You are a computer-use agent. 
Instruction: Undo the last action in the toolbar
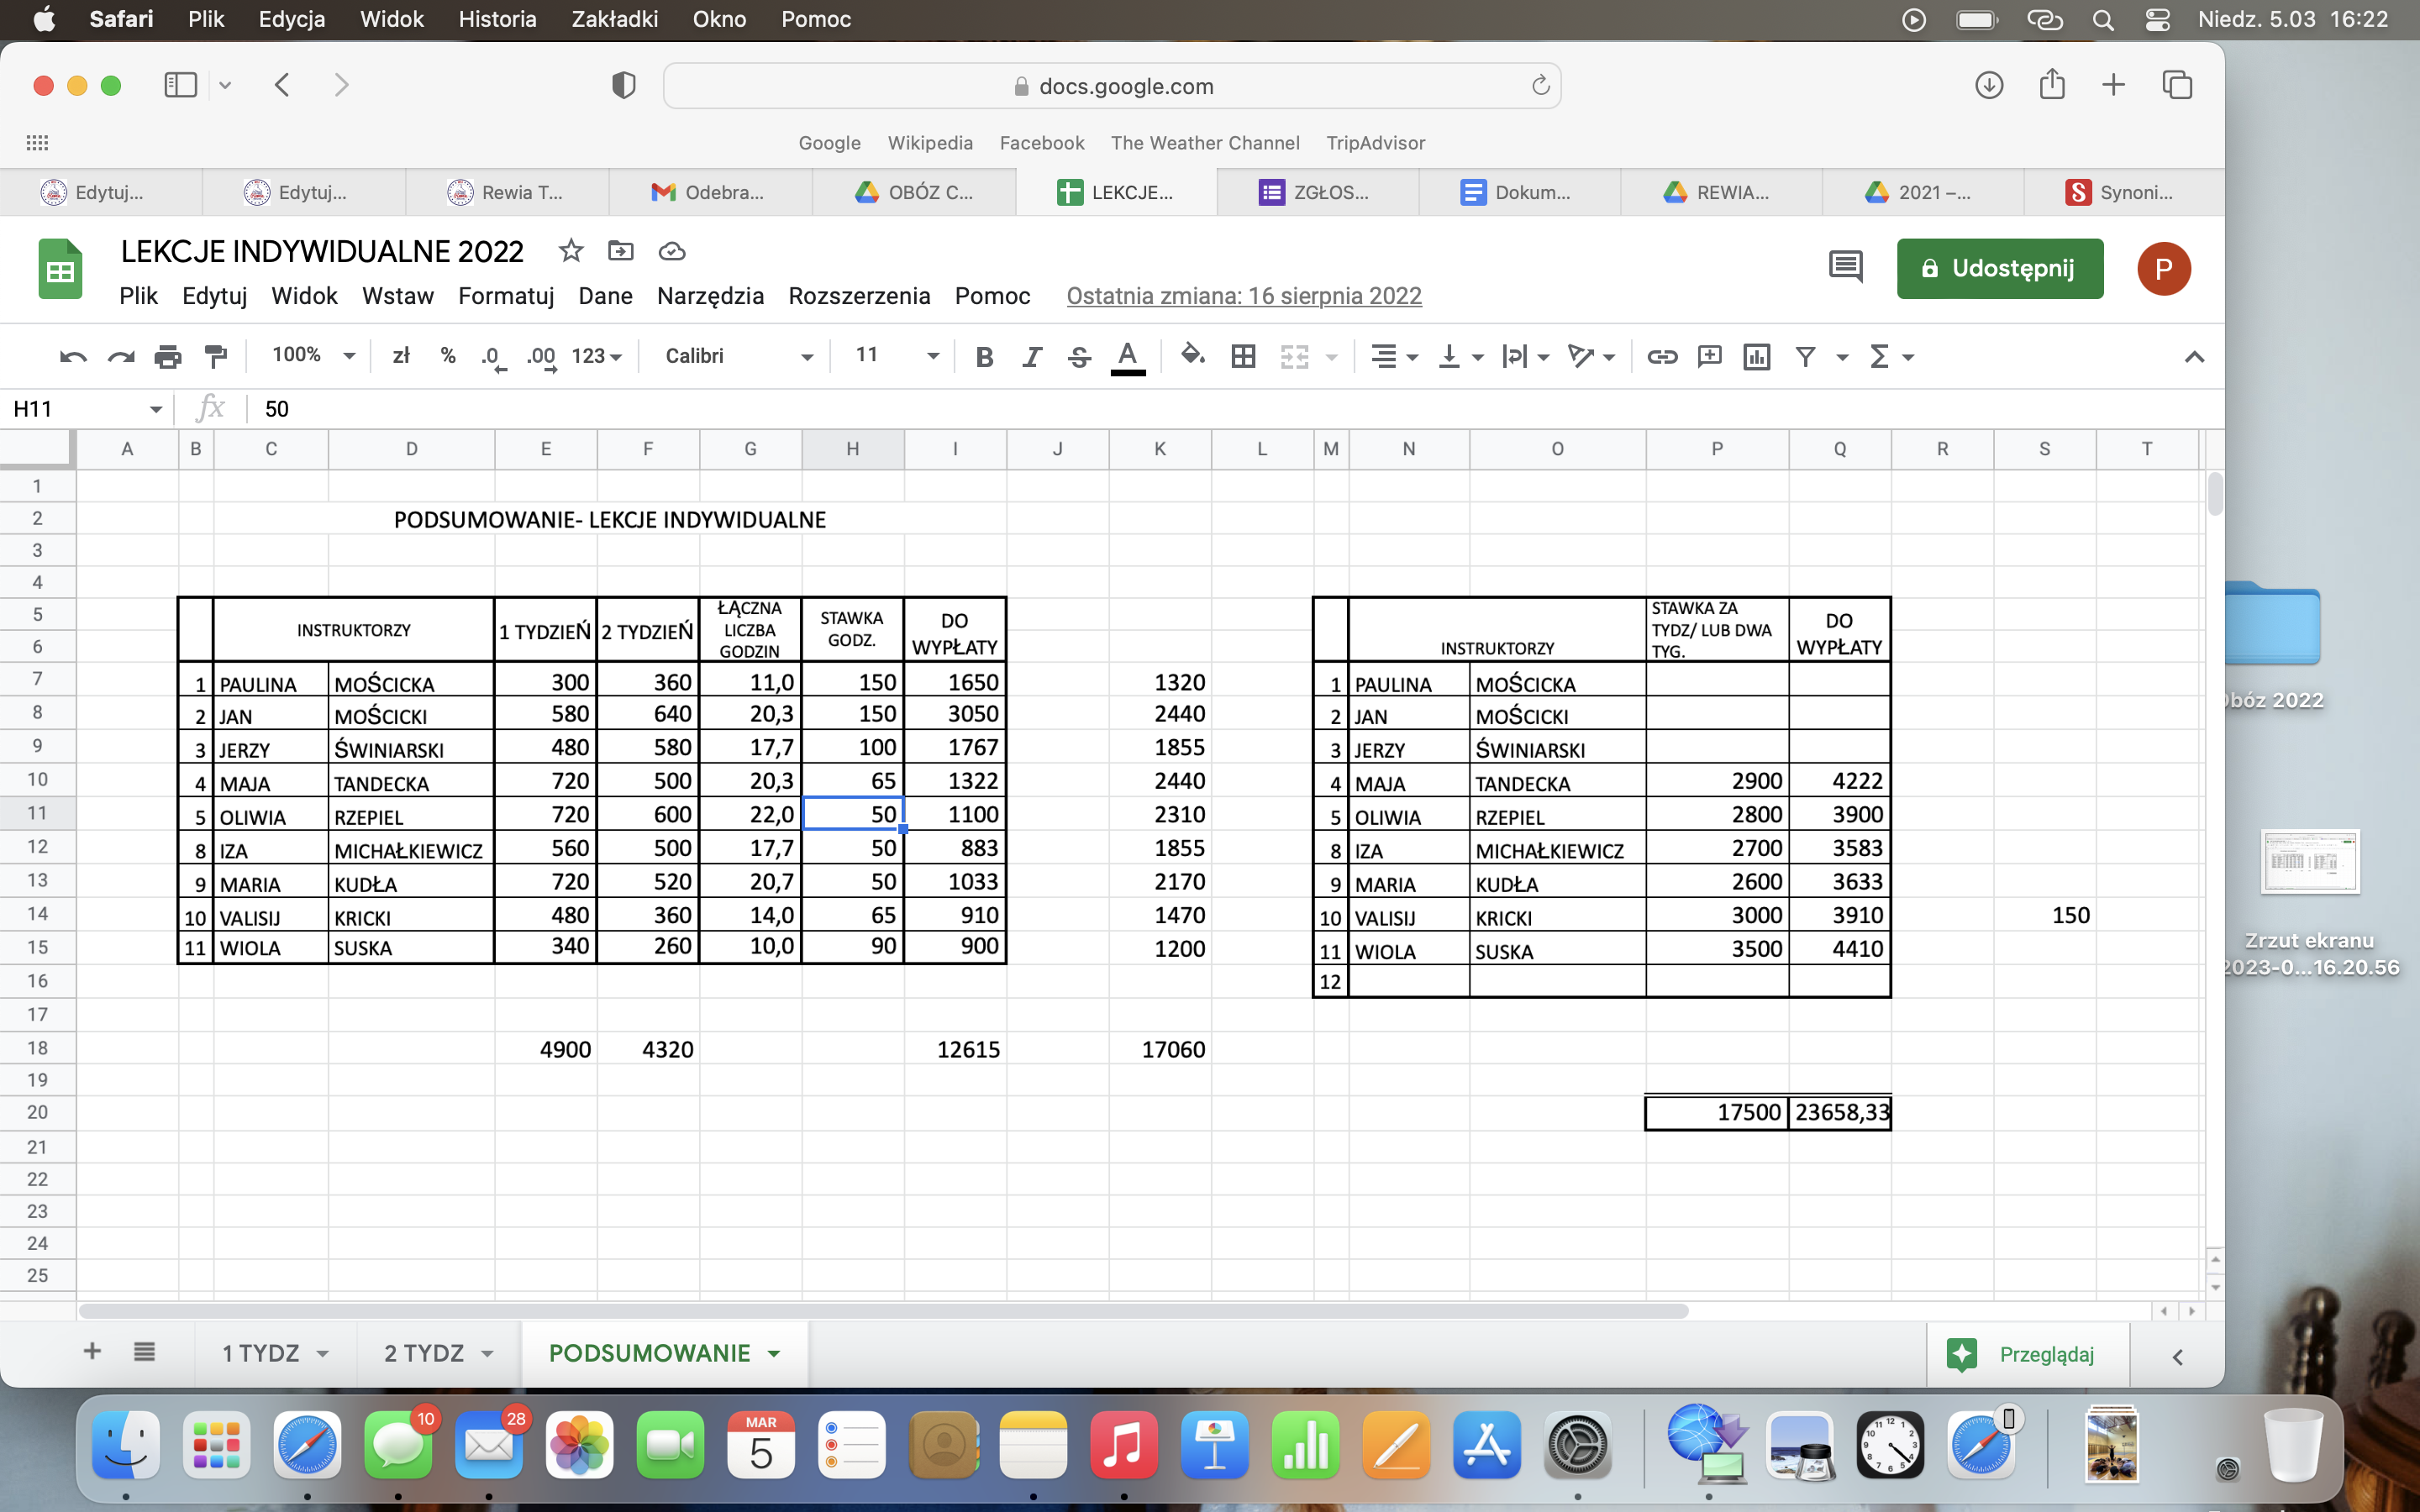tap(73, 357)
